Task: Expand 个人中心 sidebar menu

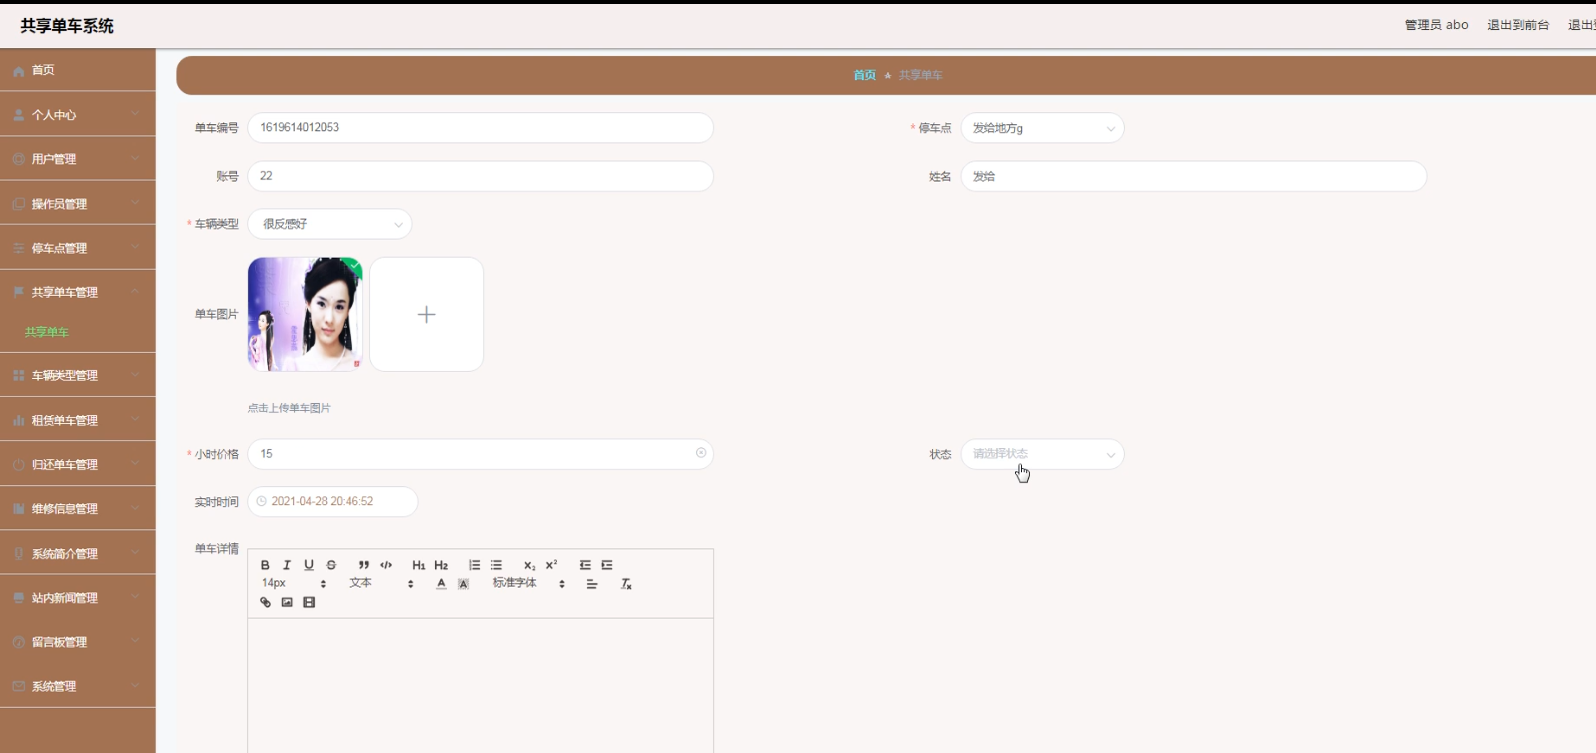Action: [x=78, y=115]
